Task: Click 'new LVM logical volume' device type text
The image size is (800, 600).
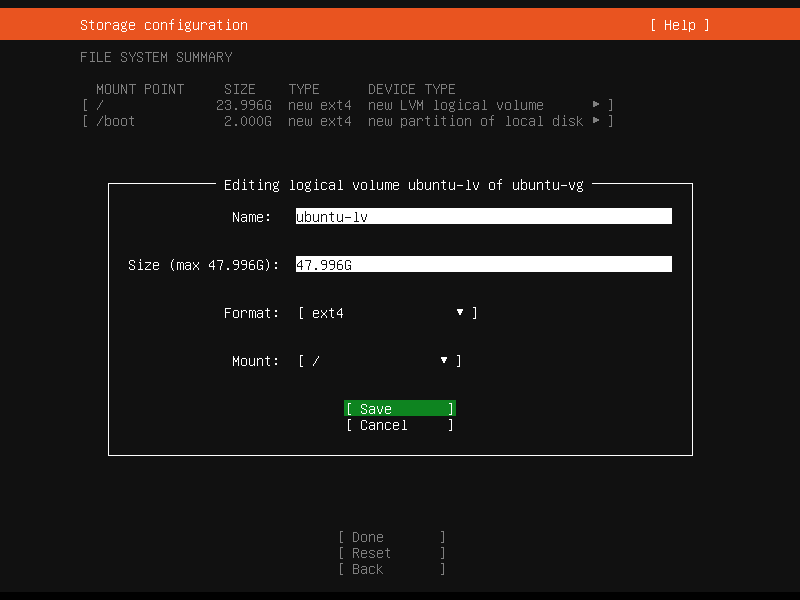Action: (x=456, y=105)
